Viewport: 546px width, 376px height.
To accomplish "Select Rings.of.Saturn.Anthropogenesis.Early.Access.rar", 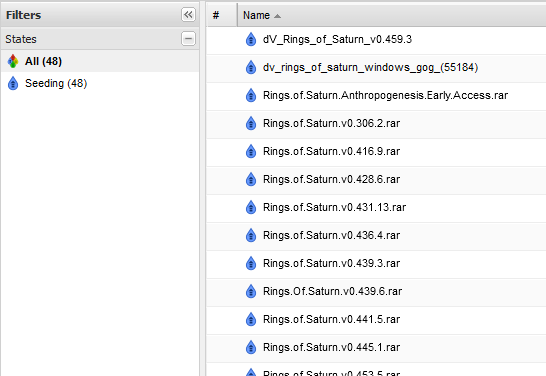I will click(376, 95).
